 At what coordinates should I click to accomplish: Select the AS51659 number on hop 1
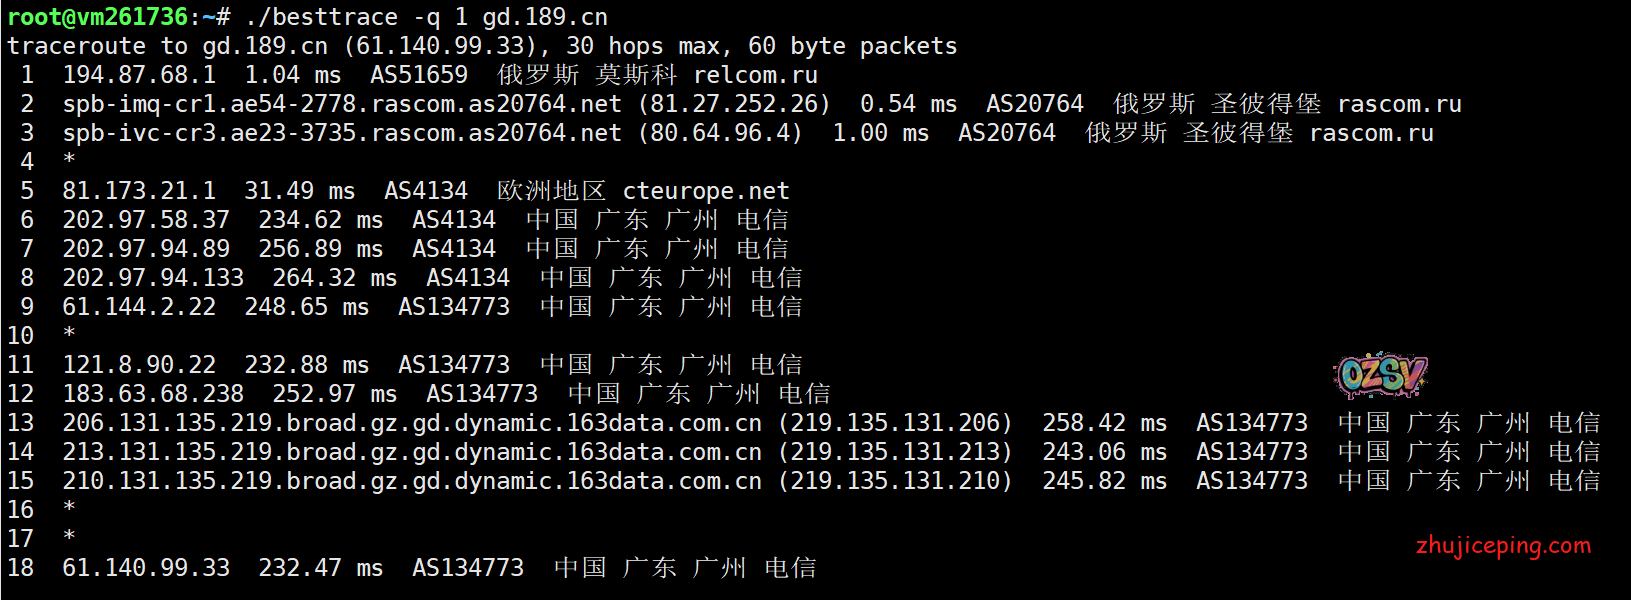point(419,75)
